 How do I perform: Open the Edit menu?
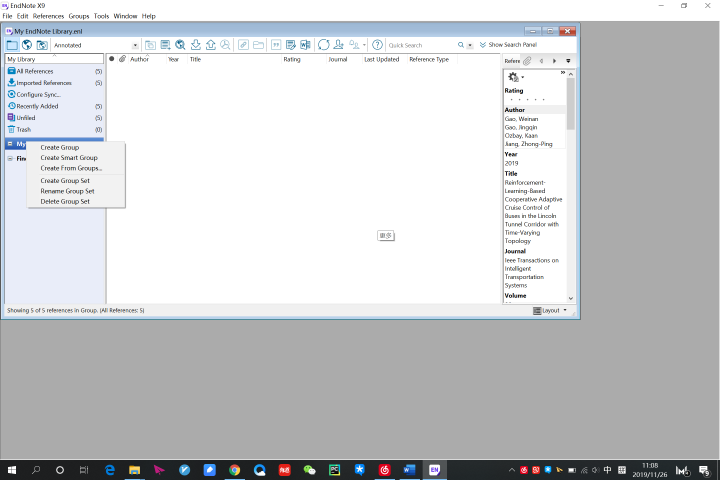point(22,16)
